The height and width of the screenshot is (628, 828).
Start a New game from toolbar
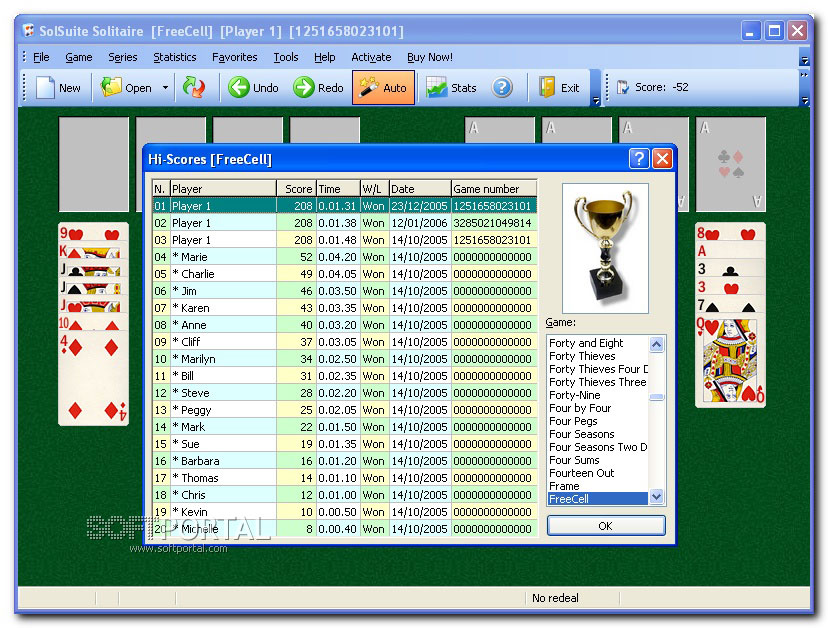point(58,88)
